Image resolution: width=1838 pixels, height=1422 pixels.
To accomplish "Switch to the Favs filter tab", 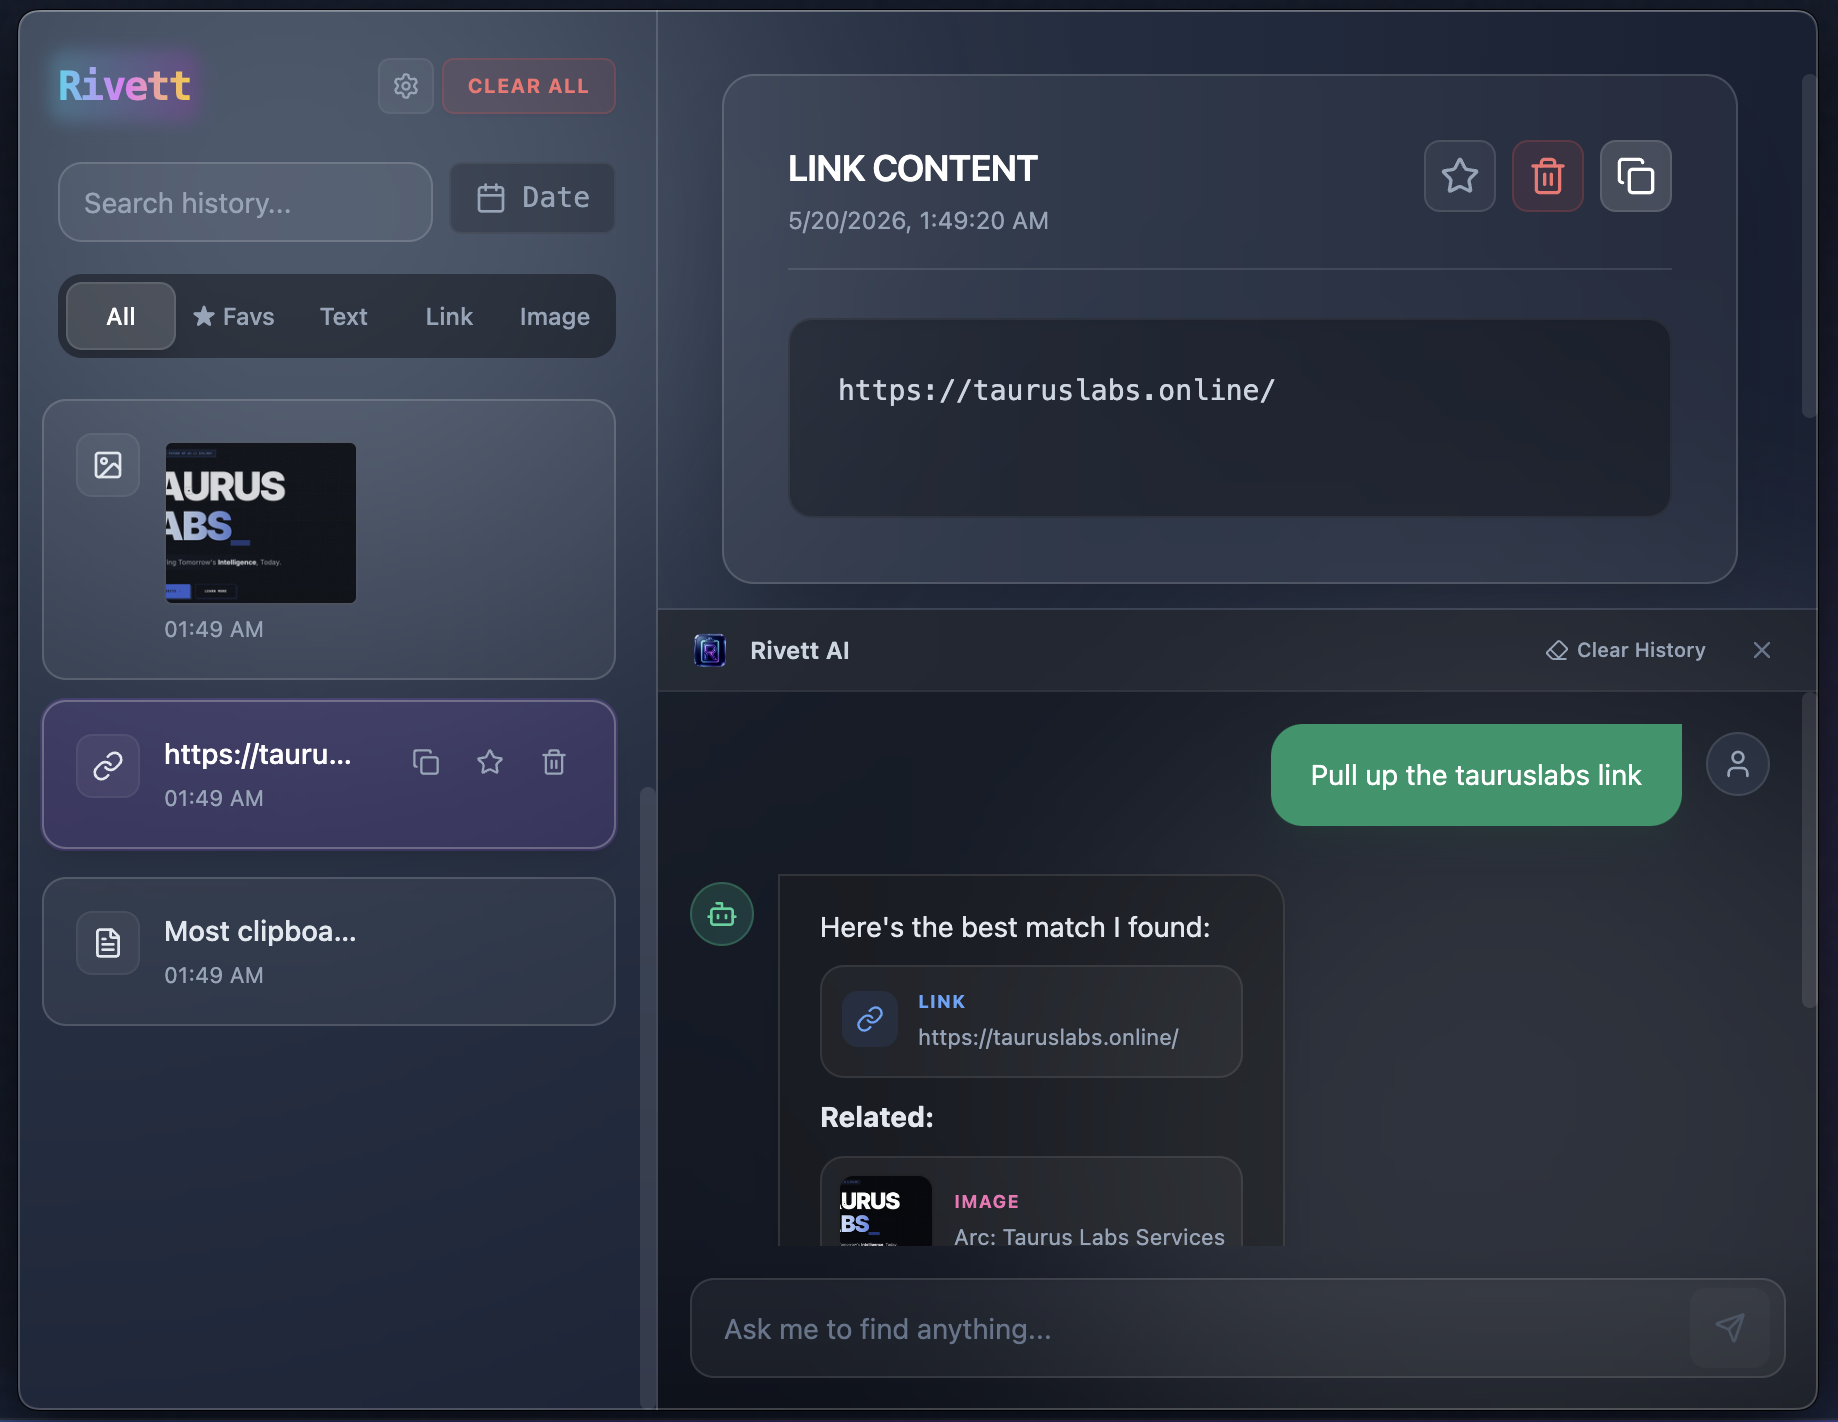I will pos(233,316).
